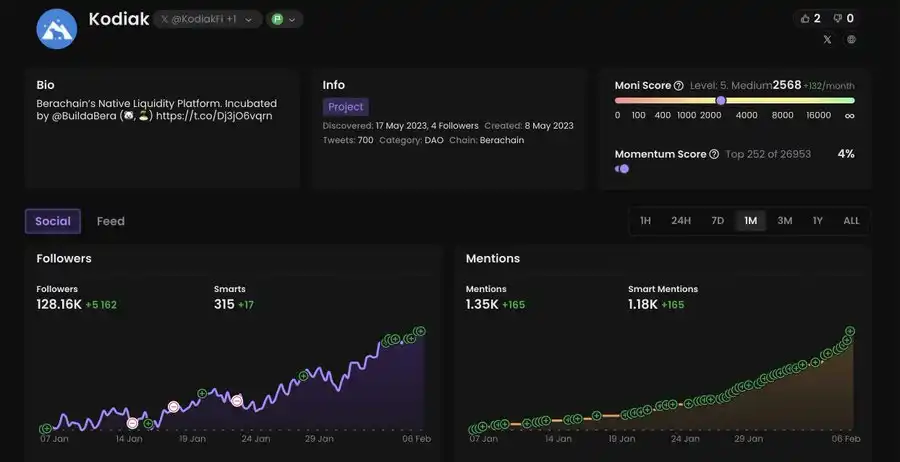Click the last marker on Mentions chart
Screen dimensions: 900x462
point(850,331)
